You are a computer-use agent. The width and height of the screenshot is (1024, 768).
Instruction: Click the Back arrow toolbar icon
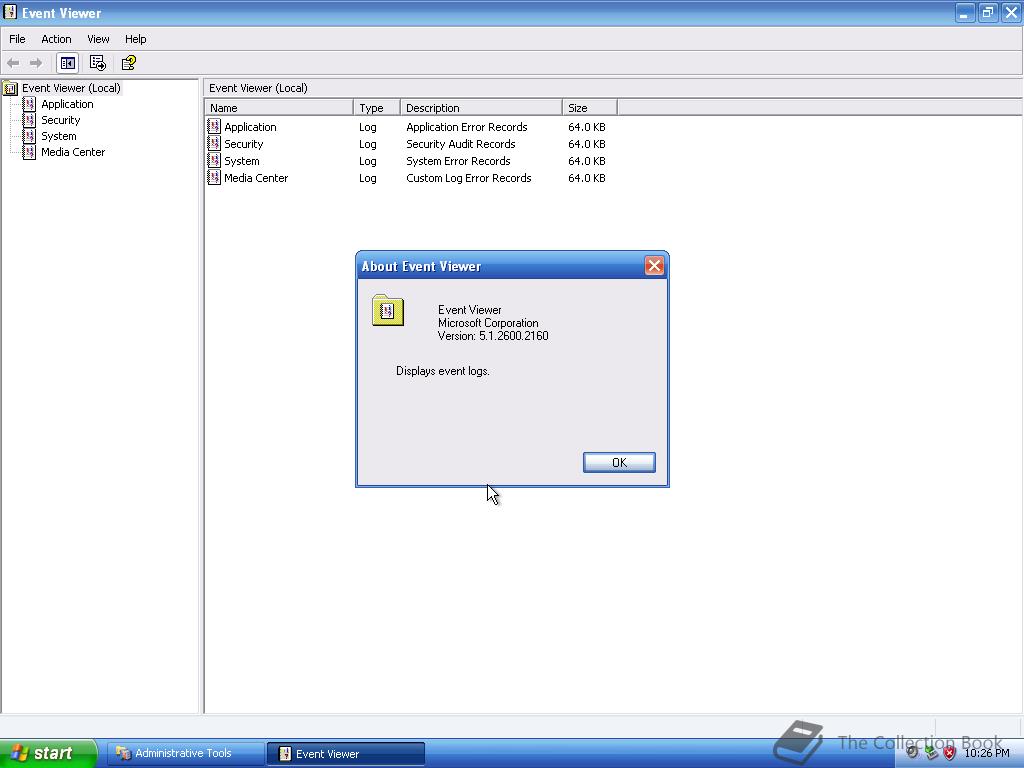tap(13, 63)
